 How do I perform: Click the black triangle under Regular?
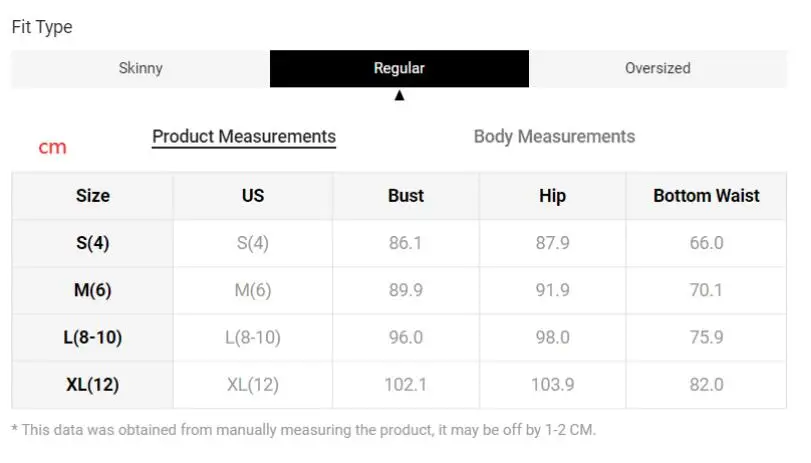399,96
